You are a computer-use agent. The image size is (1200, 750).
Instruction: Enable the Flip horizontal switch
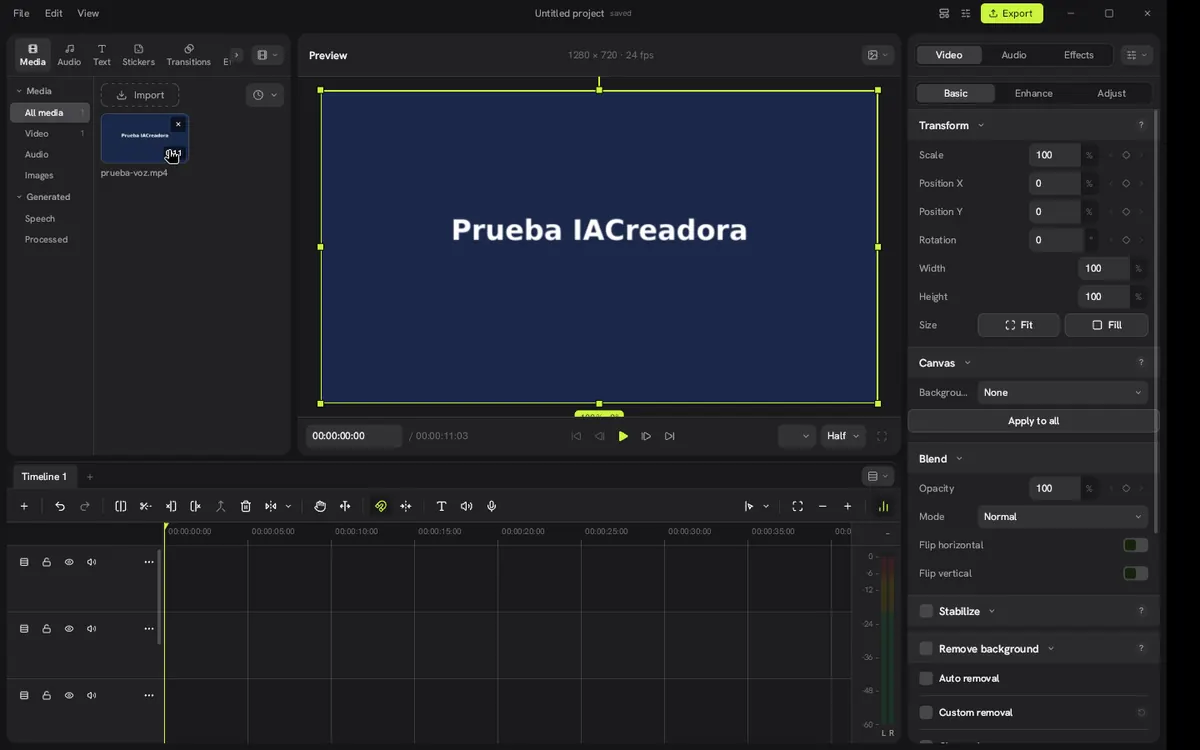pos(1135,545)
